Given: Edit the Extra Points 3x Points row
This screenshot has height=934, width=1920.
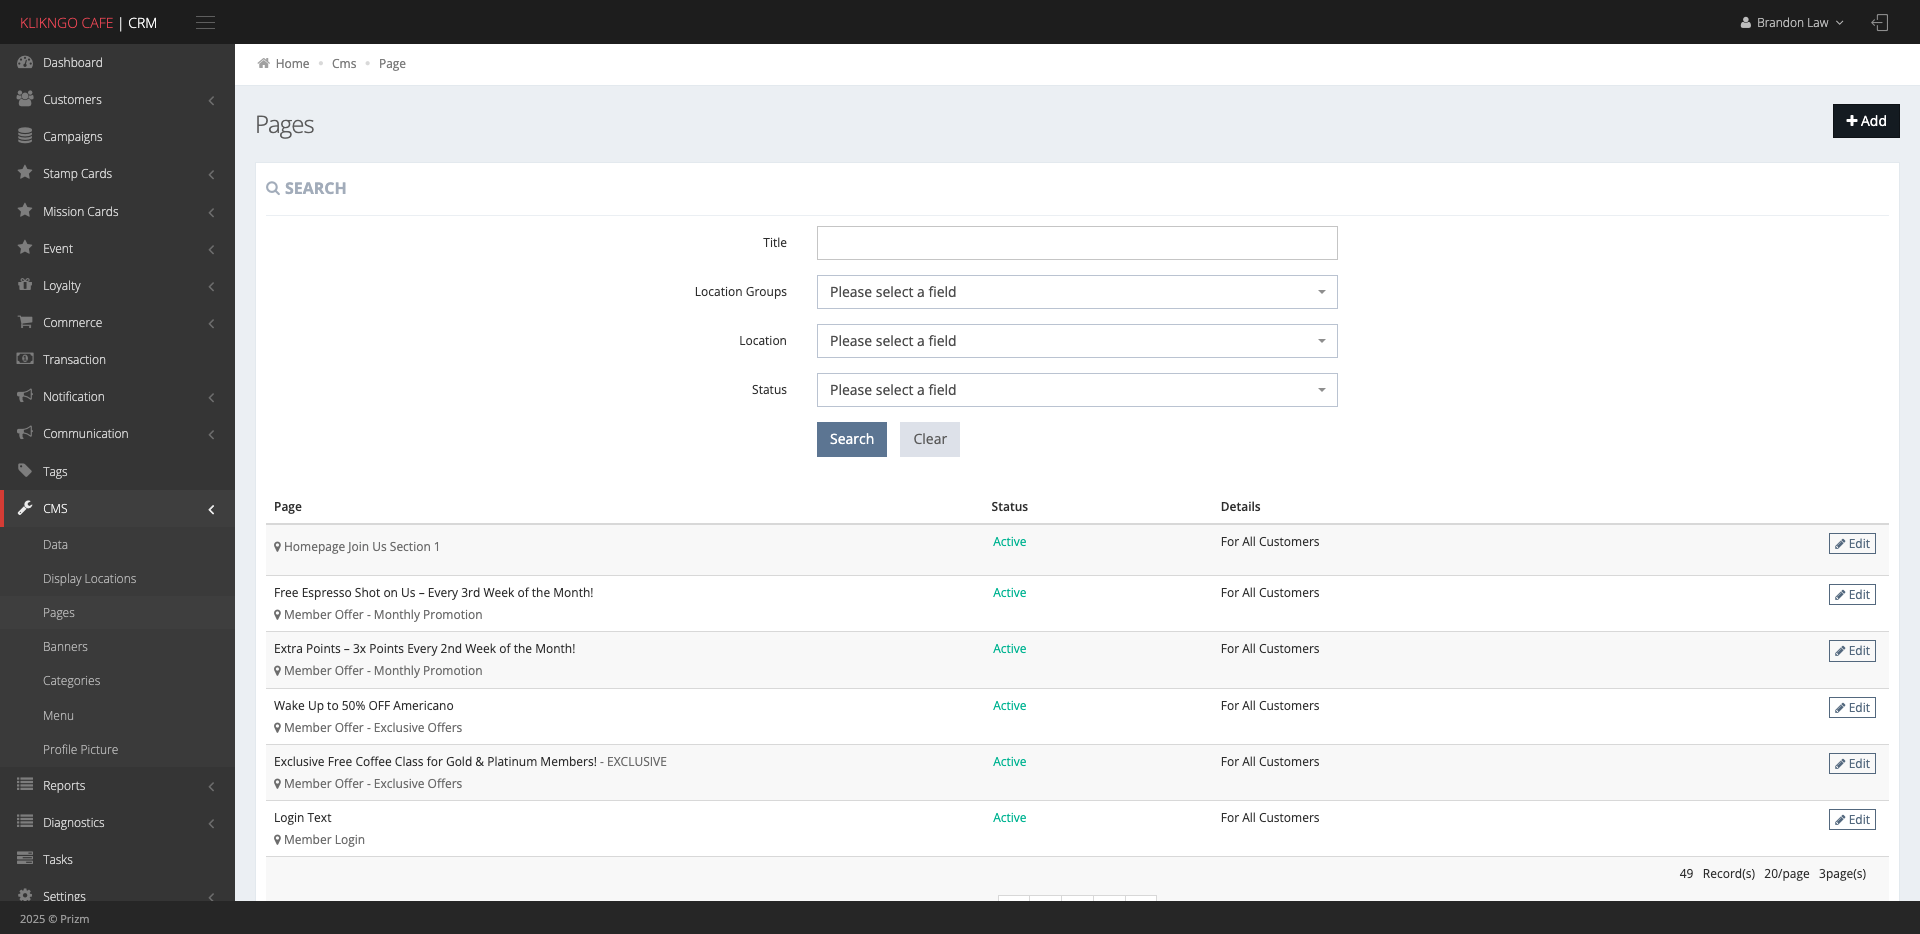Looking at the screenshot, I should pos(1852,650).
